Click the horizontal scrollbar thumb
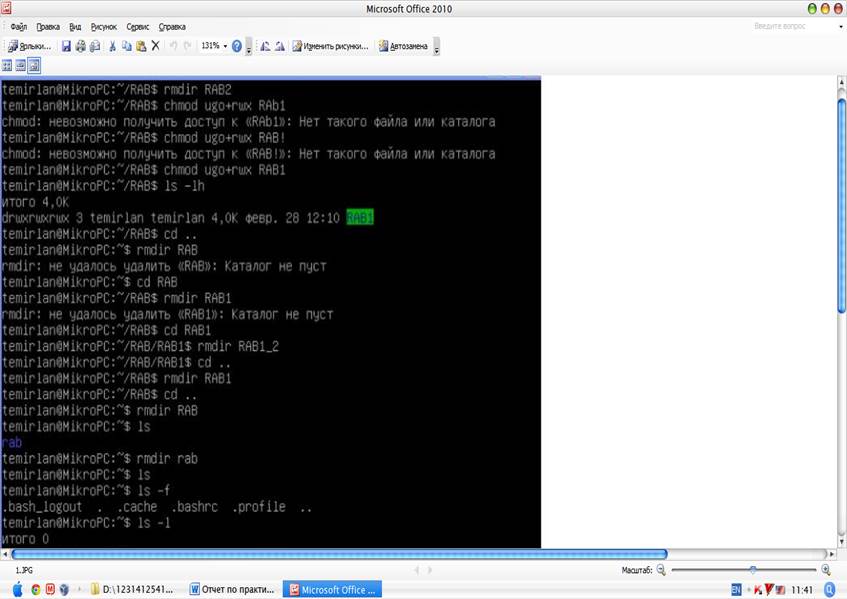The width and height of the screenshot is (847, 599). click(339, 554)
